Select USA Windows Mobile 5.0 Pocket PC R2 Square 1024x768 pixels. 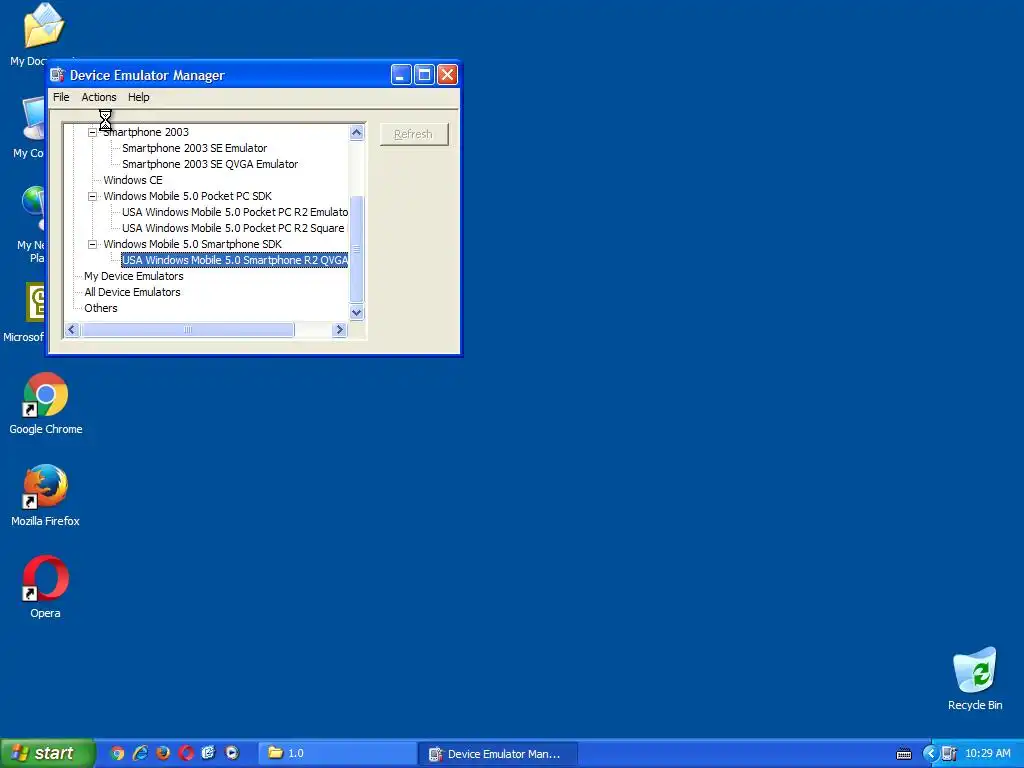(x=233, y=228)
